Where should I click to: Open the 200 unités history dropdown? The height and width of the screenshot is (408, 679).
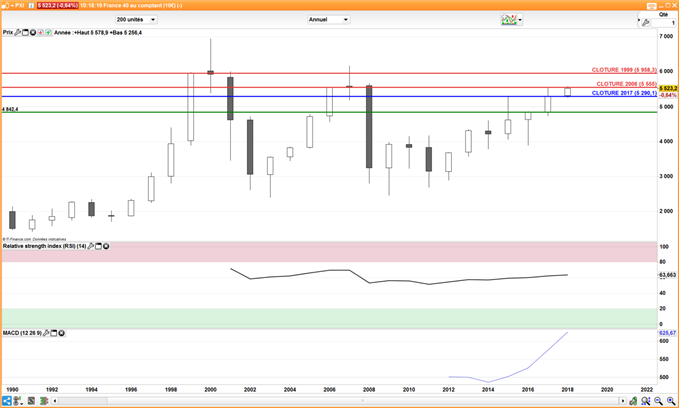pyautogui.click(x=136, y=19)
